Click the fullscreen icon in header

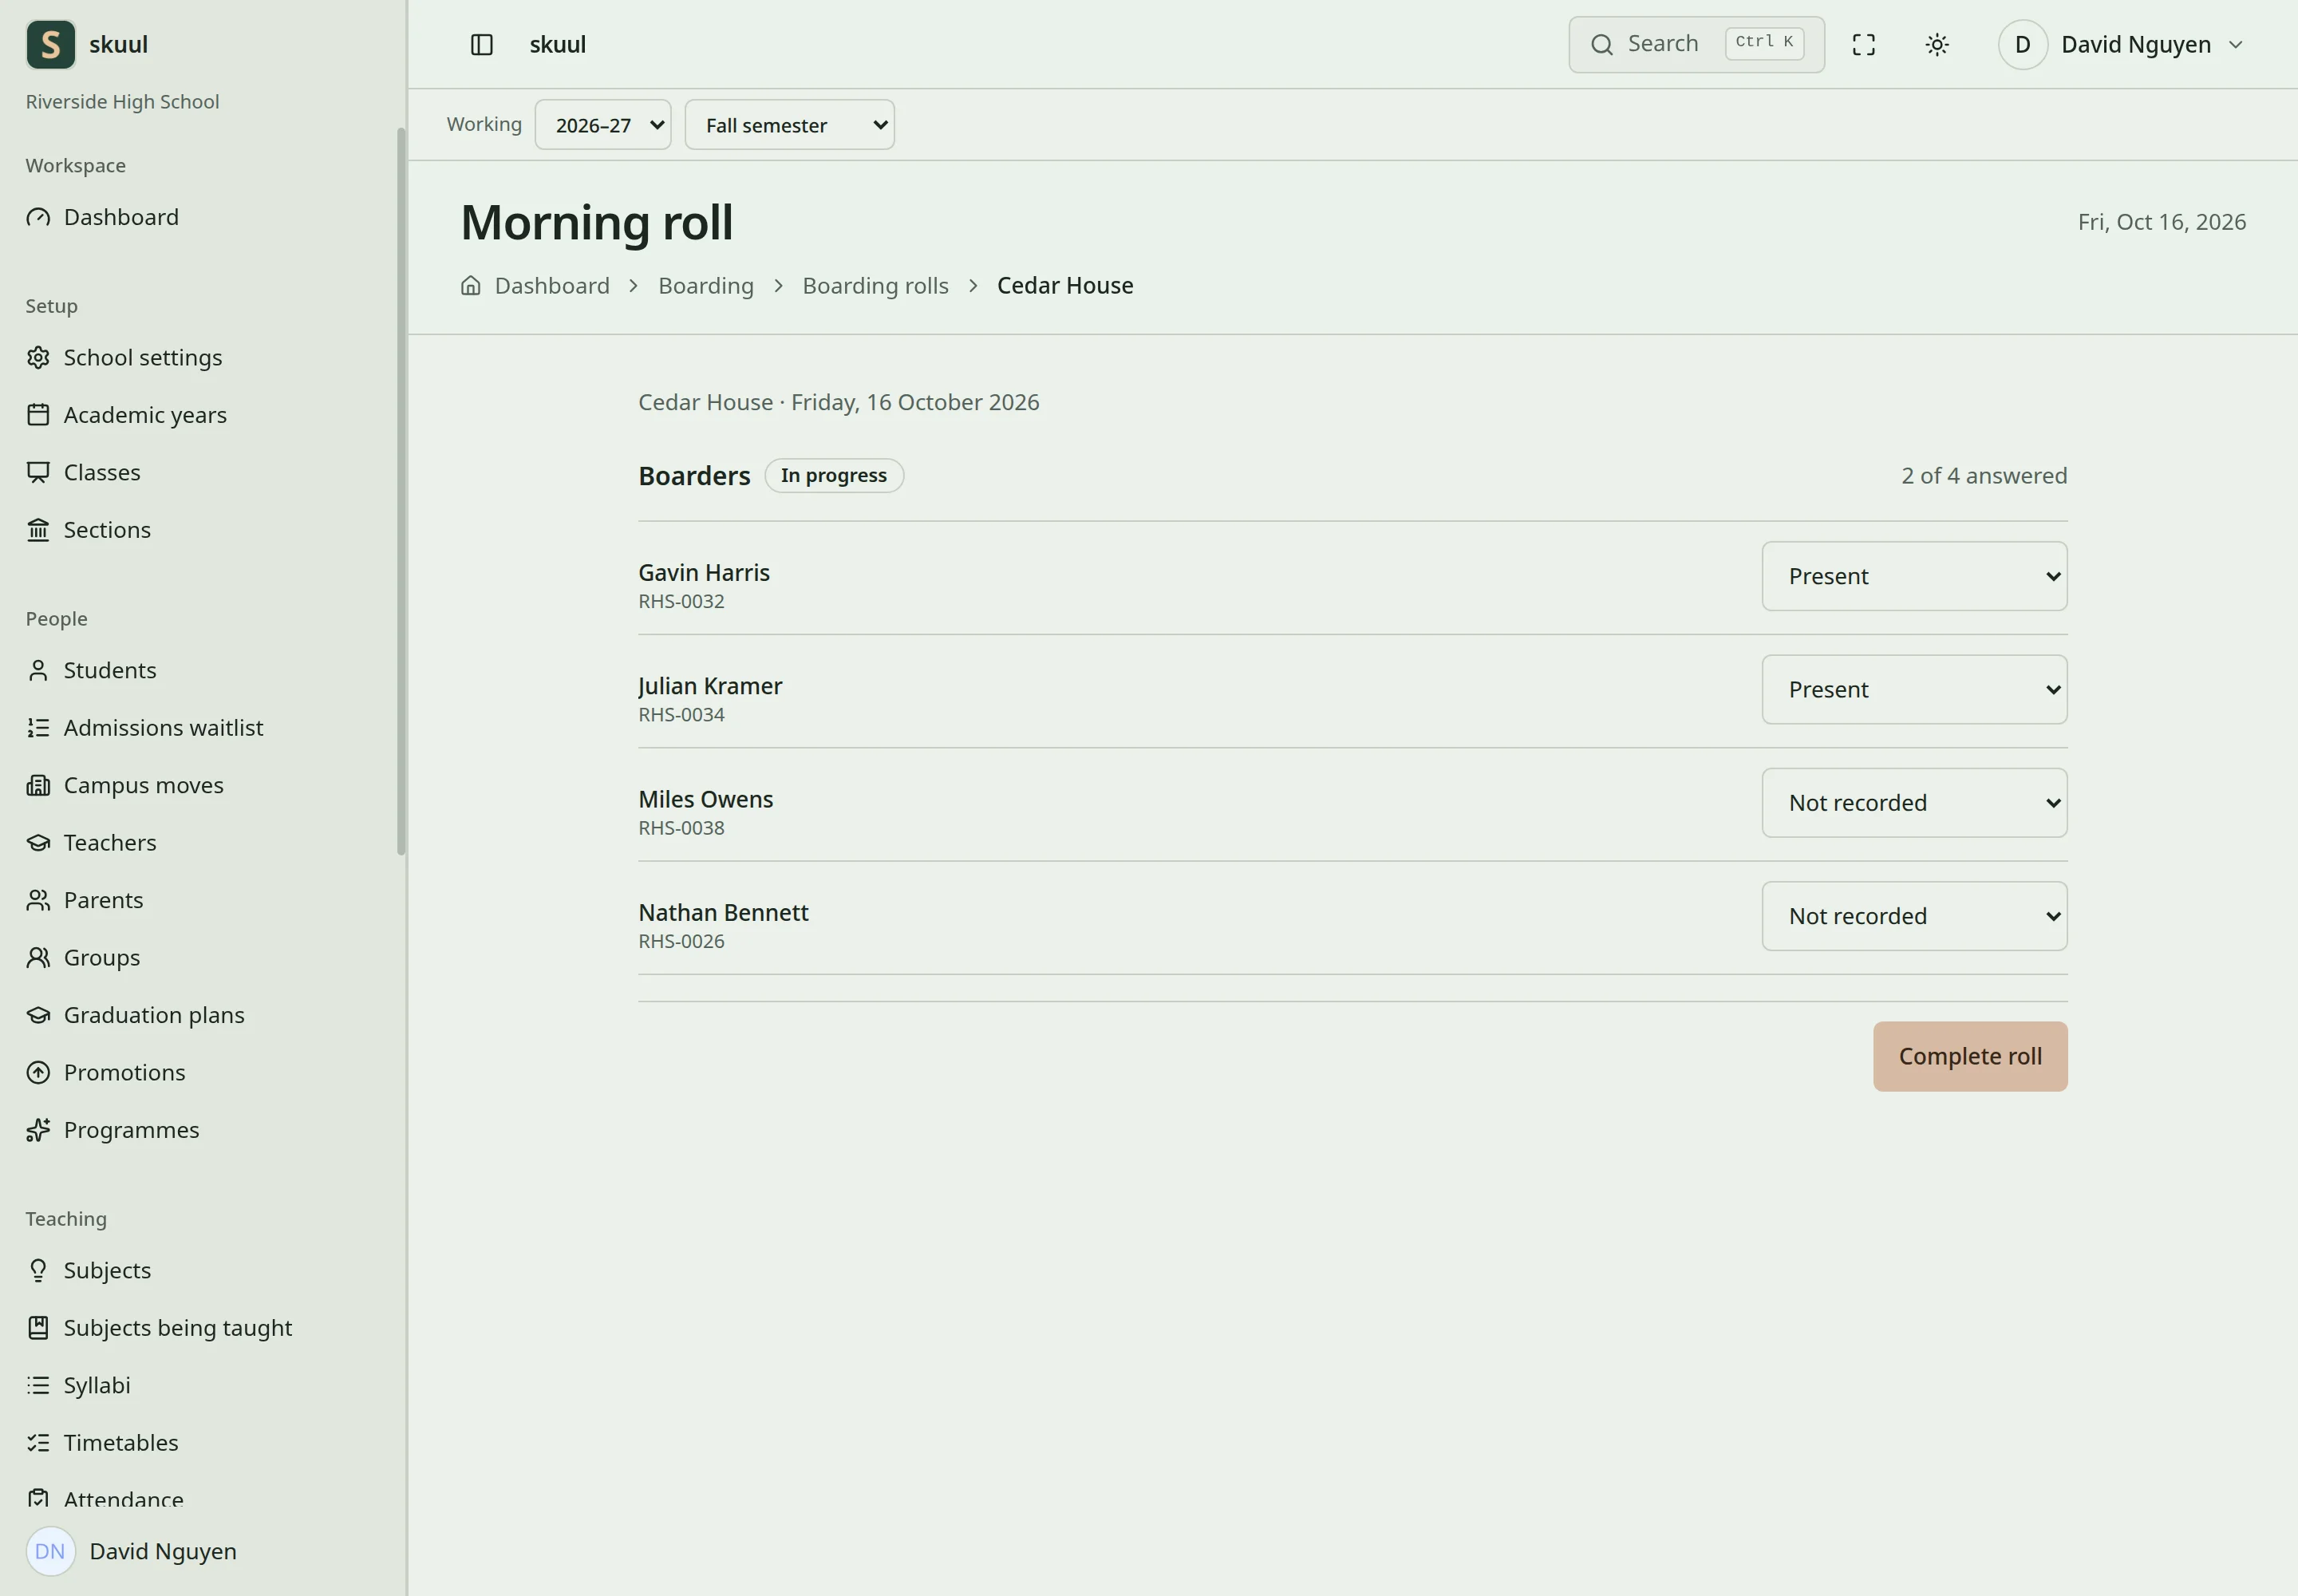pos(1863,44)
